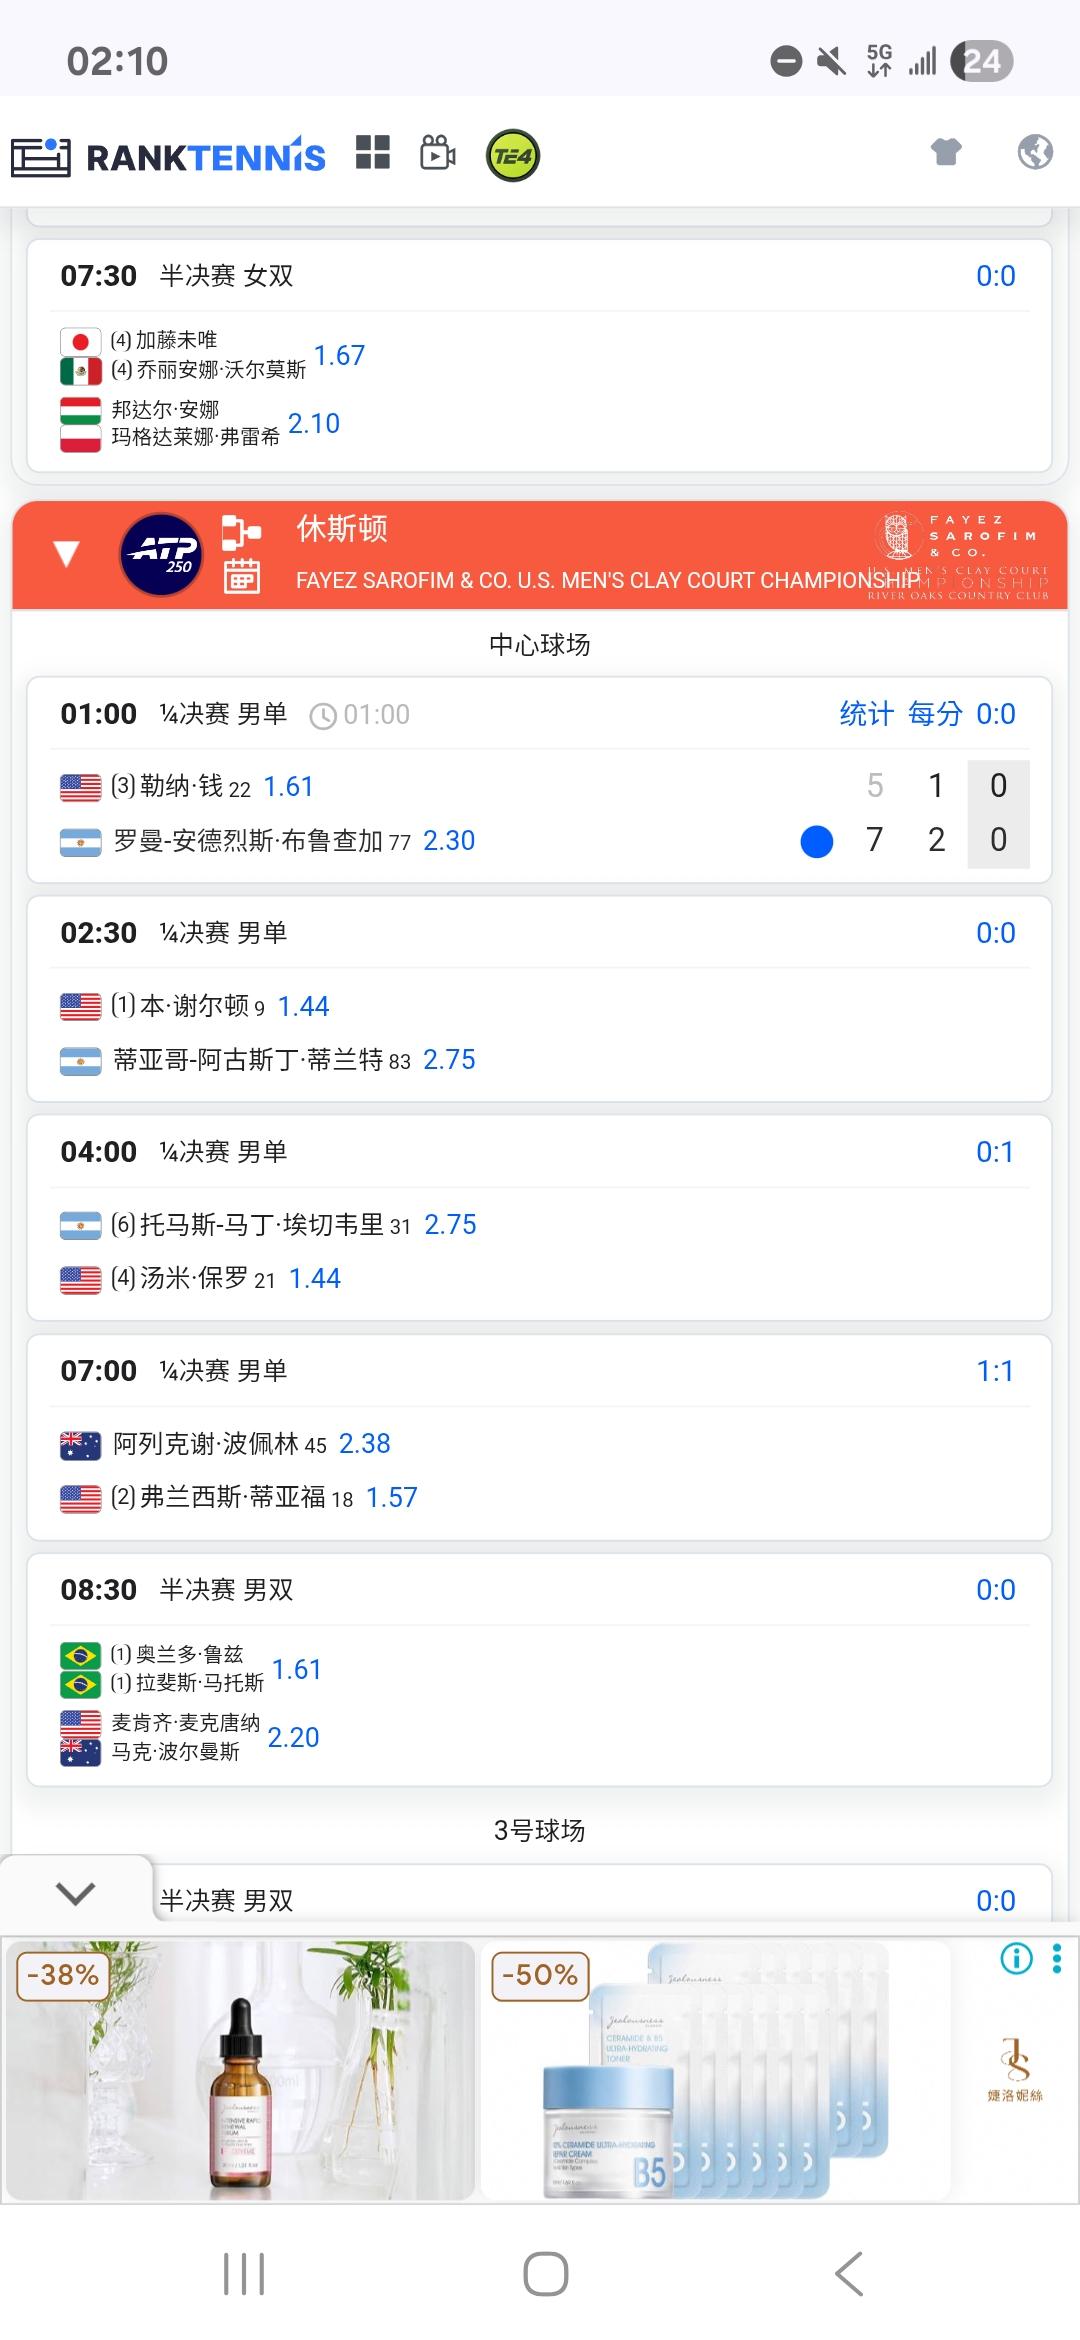The height and width of the screenshot is (2340, 1080).
Task: Open the TE4 tennis ball icon
Action: click(513, 156)
